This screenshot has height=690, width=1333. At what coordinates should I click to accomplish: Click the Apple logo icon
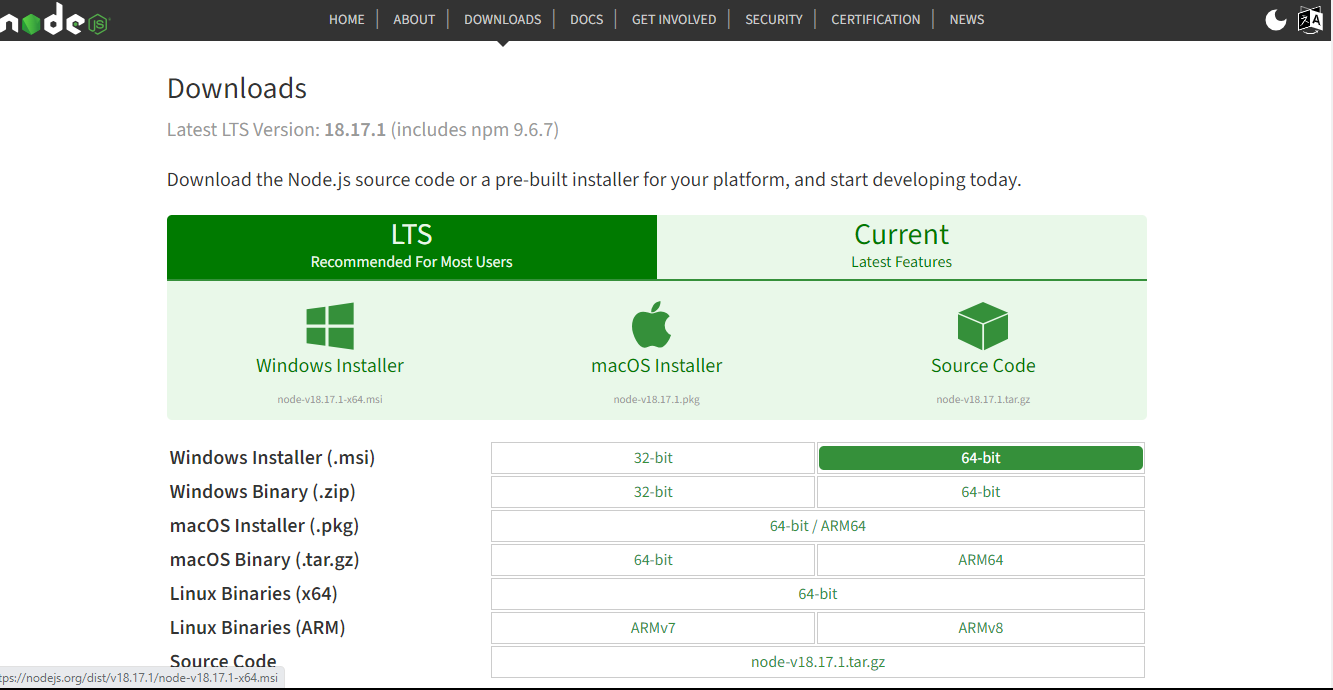click(652, 324)
